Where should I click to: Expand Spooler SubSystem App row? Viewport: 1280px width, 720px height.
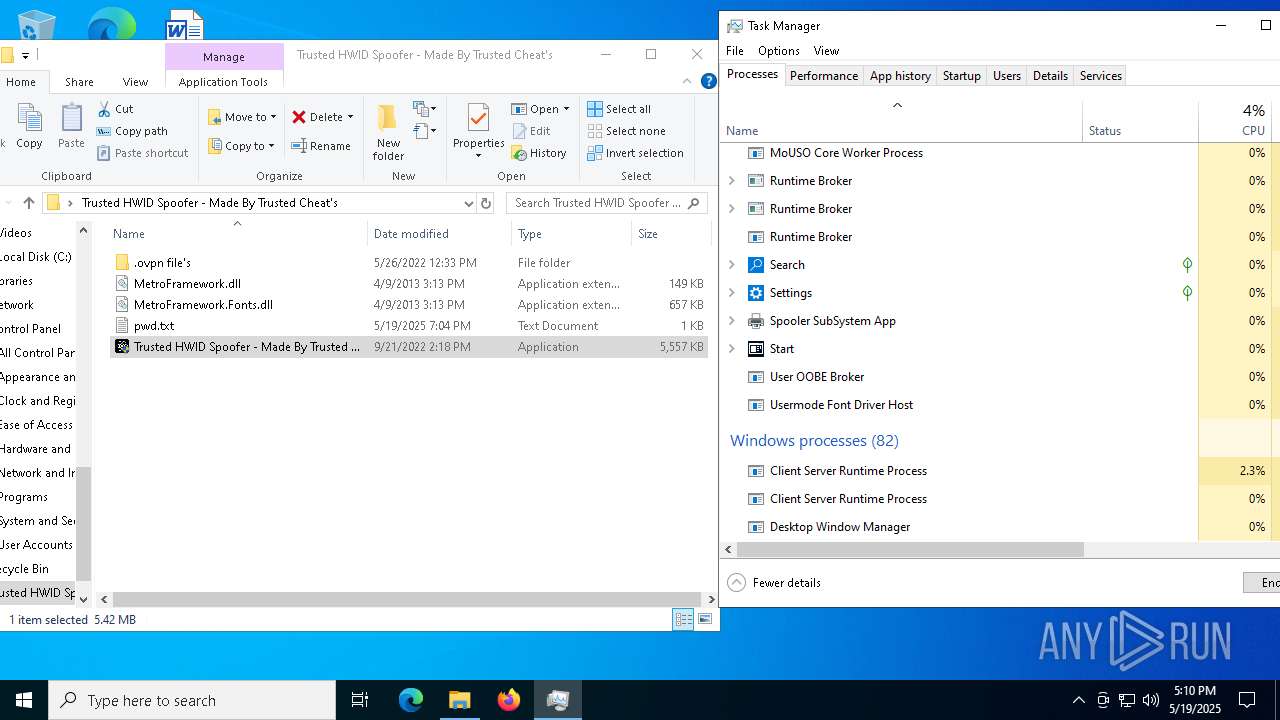click(x=732, y=321)
